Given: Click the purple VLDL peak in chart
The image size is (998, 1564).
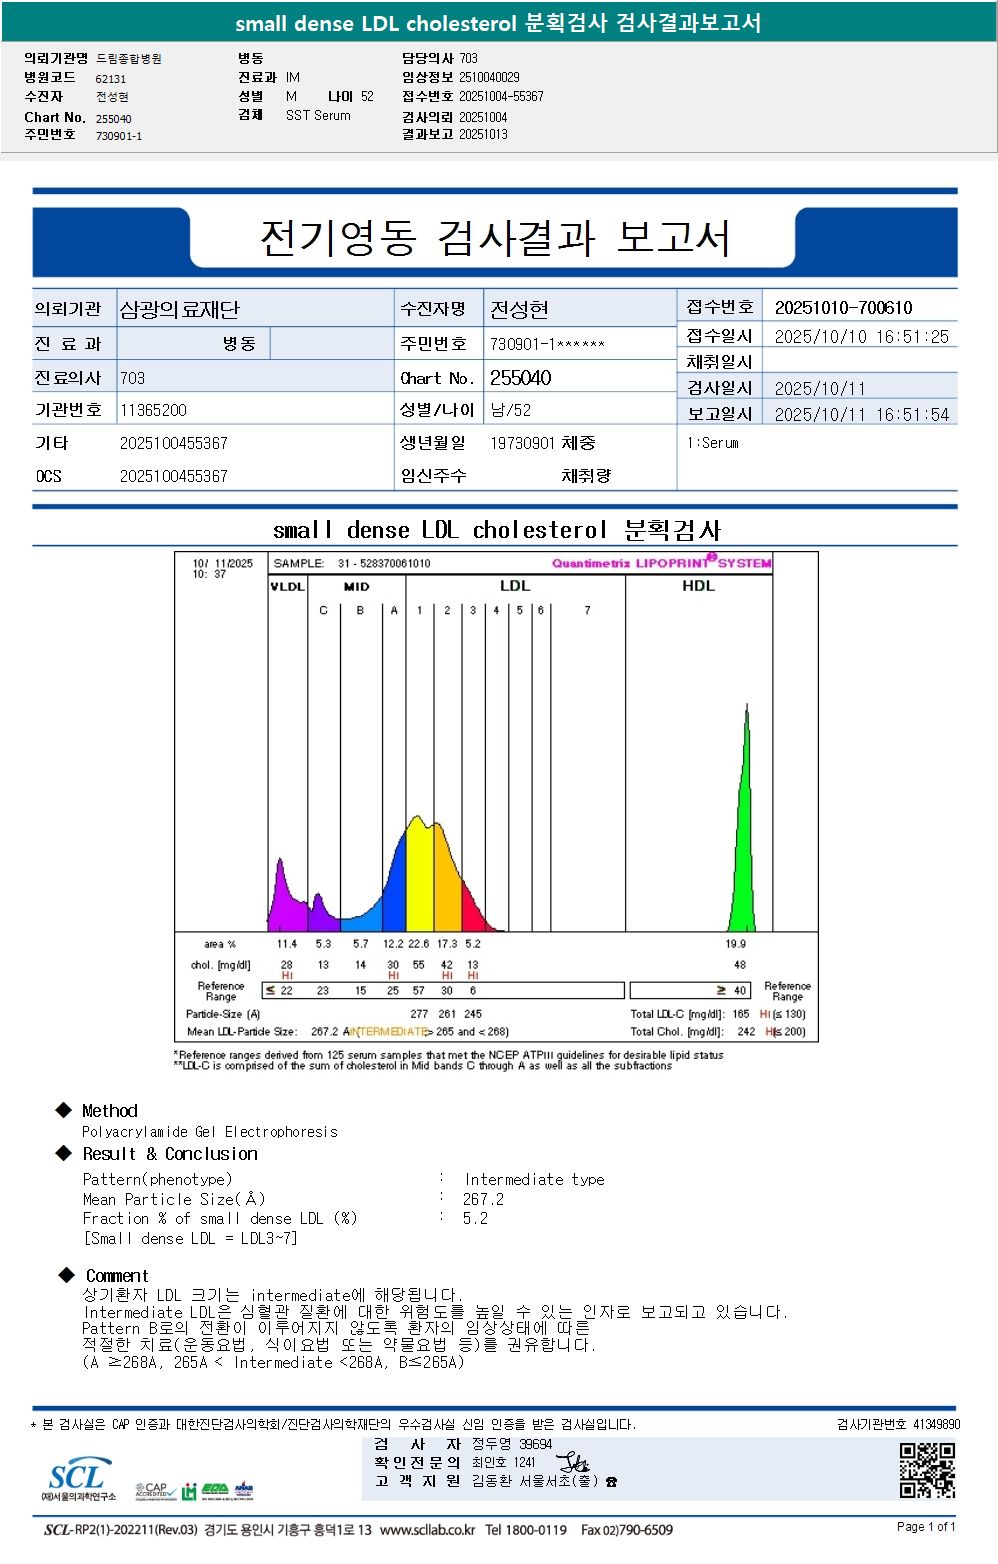Looking at the screenshot, I should click(x=287, y=900).
